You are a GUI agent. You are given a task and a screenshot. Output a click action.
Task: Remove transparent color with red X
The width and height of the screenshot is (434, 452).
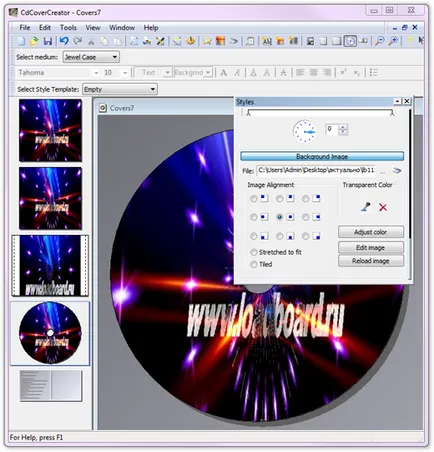(383, 207)
